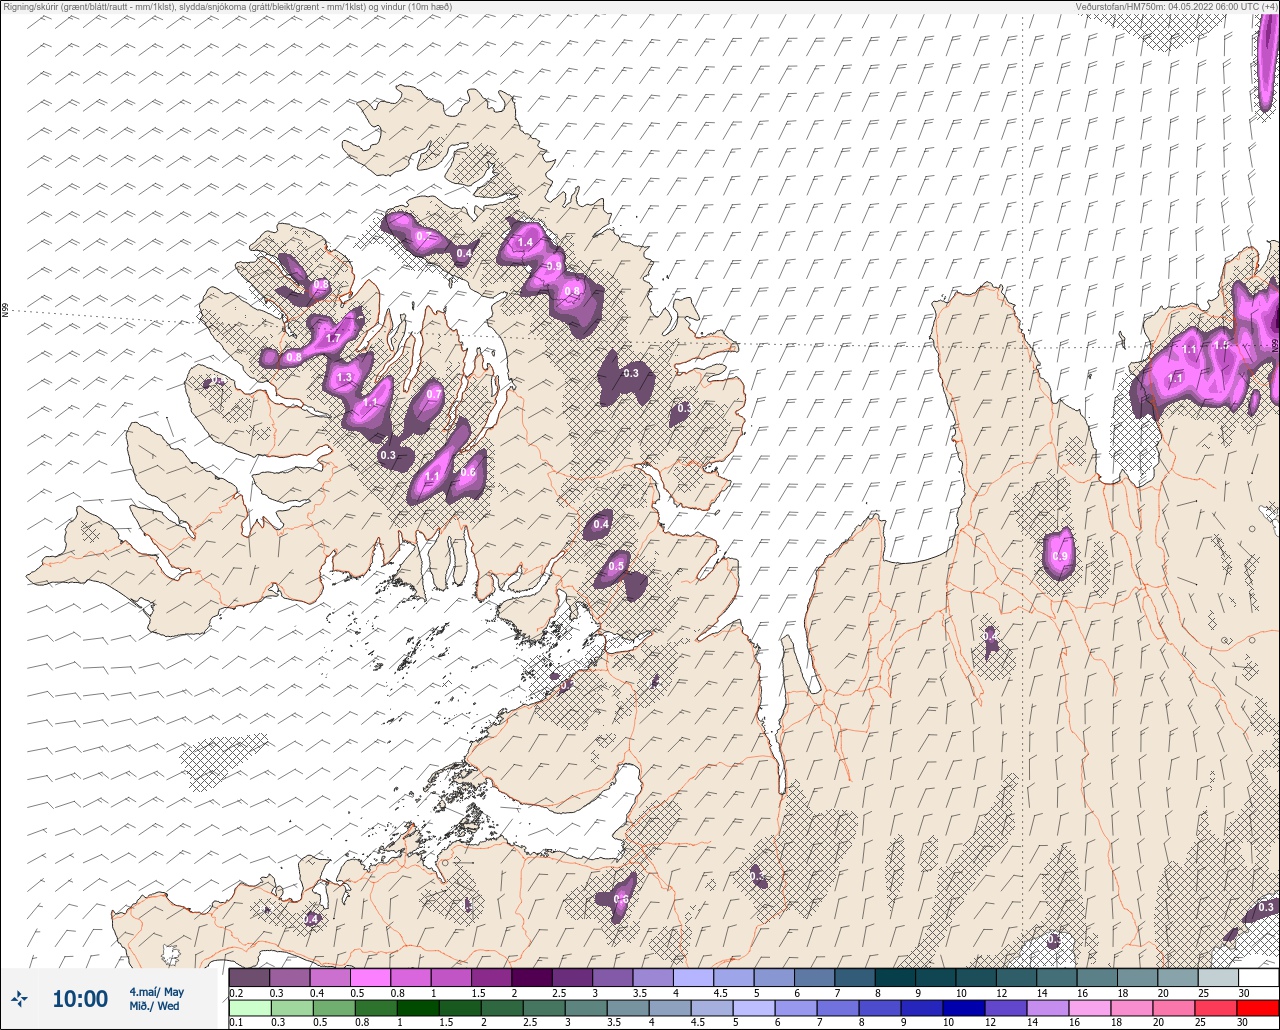The width and height of the screenshot is (1280, 1030).
Task: Pick the plum swatch at upper-row value 1.5
Action: coord(491,977)
